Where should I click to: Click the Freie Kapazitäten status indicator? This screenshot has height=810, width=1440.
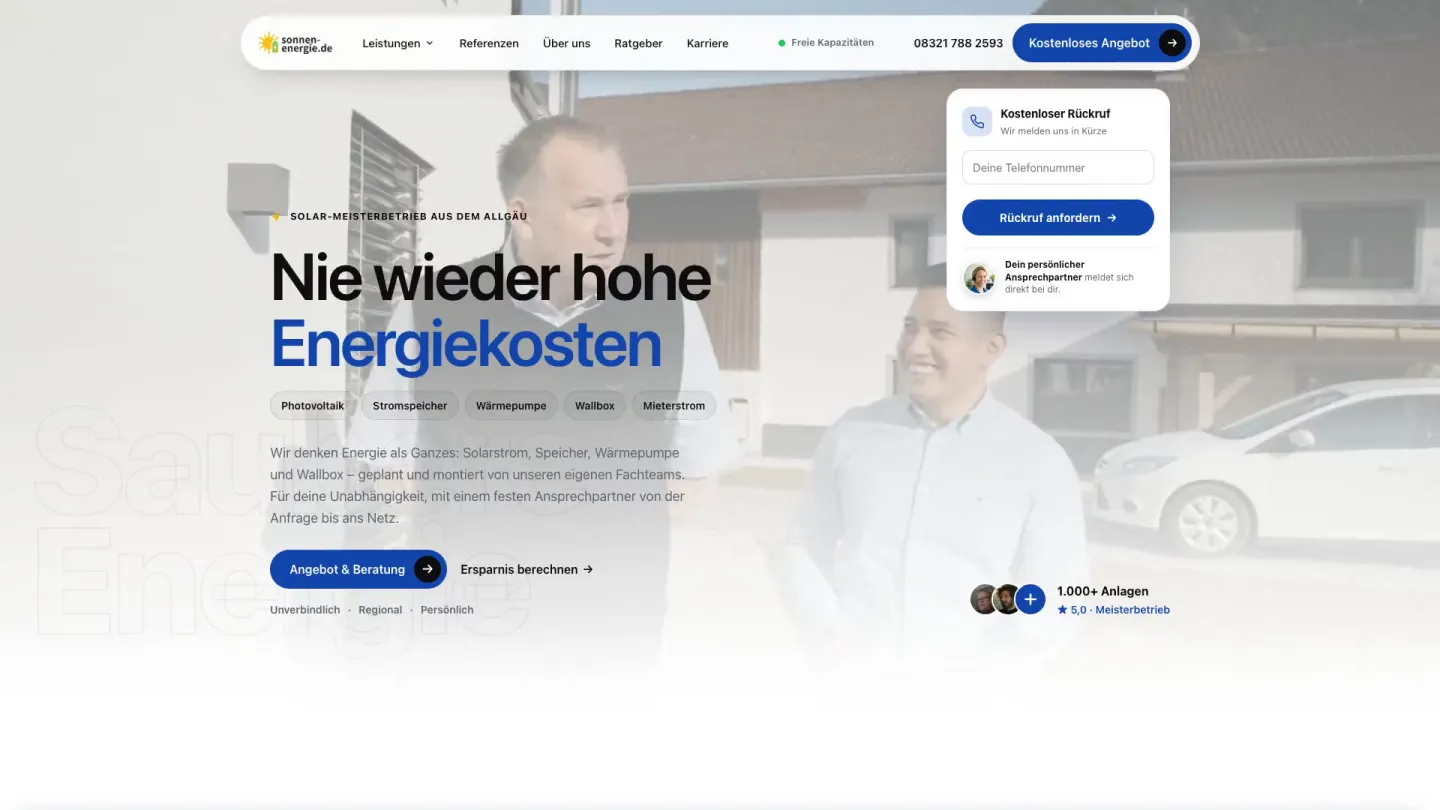(x=826, y=43)
